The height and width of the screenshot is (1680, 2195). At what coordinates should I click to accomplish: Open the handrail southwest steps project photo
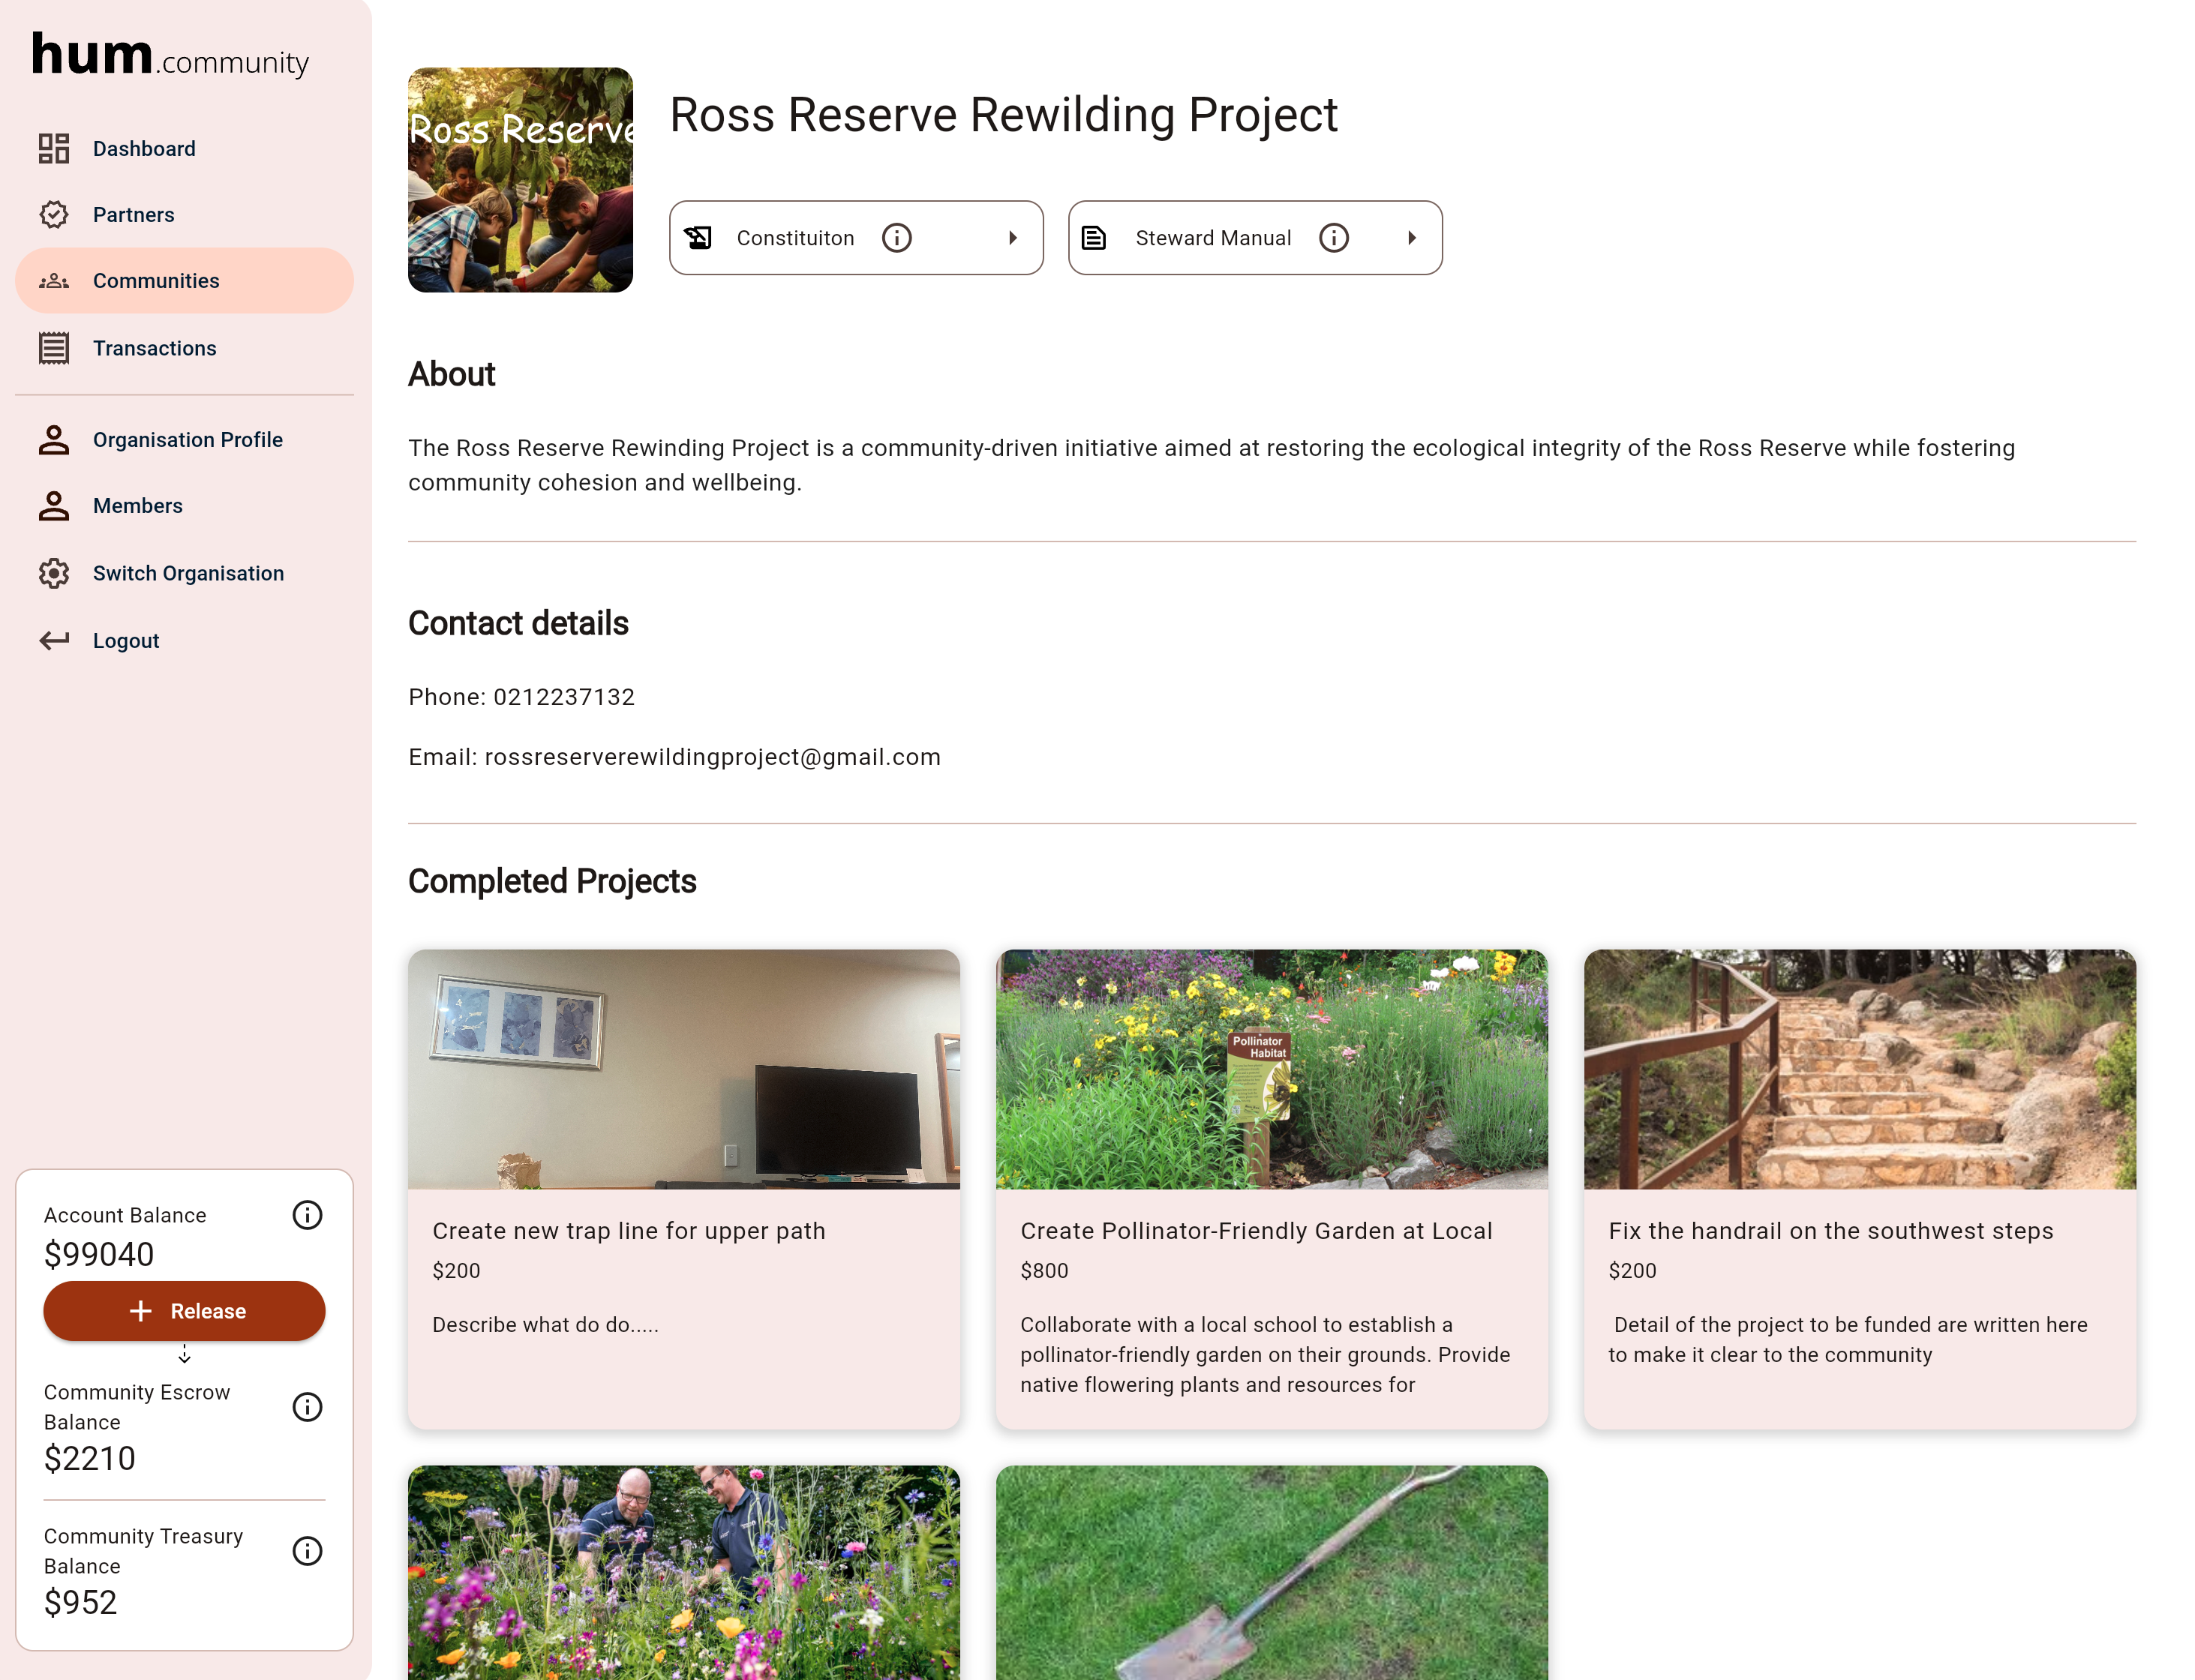point(1859,1069)
